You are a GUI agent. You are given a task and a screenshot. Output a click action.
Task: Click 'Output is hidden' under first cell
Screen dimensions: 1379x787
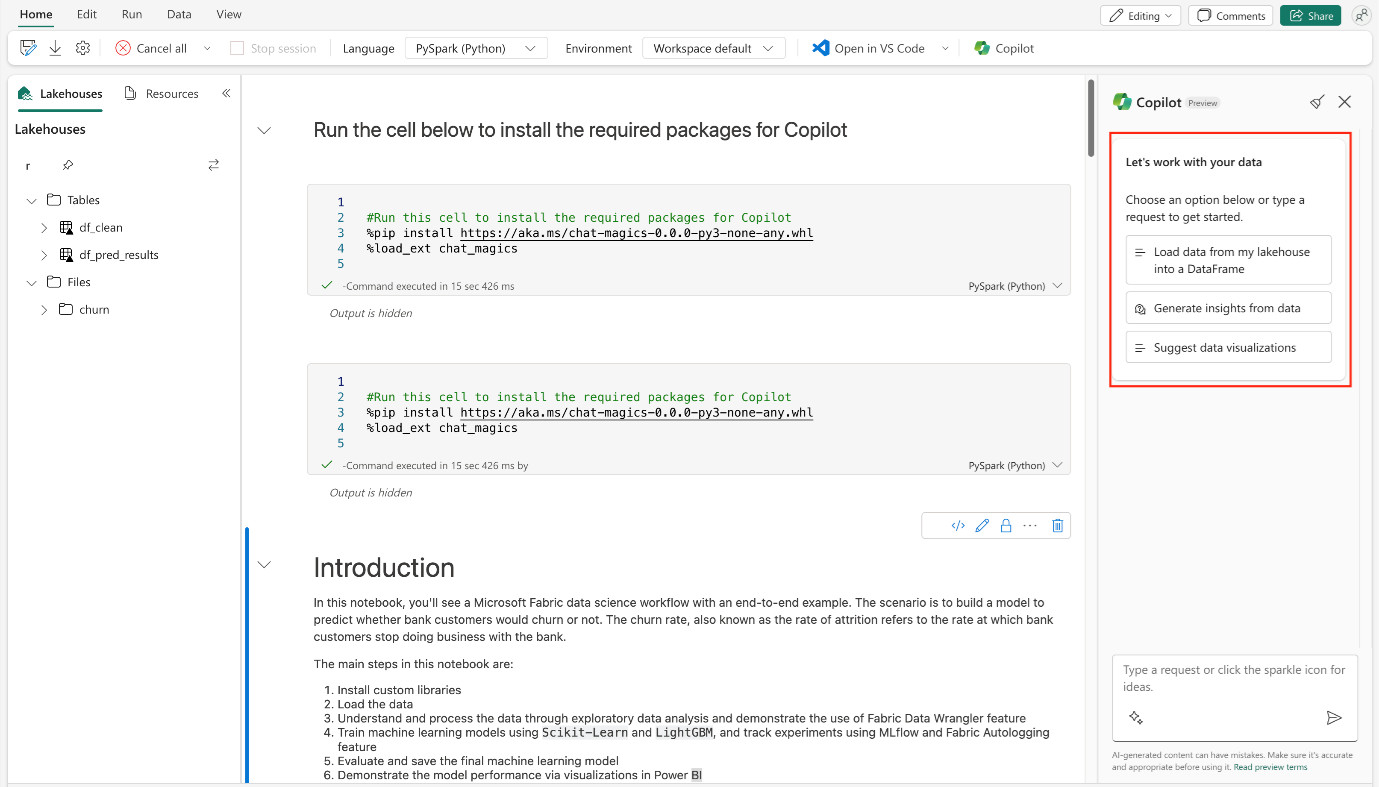click(x=371, y=313)
